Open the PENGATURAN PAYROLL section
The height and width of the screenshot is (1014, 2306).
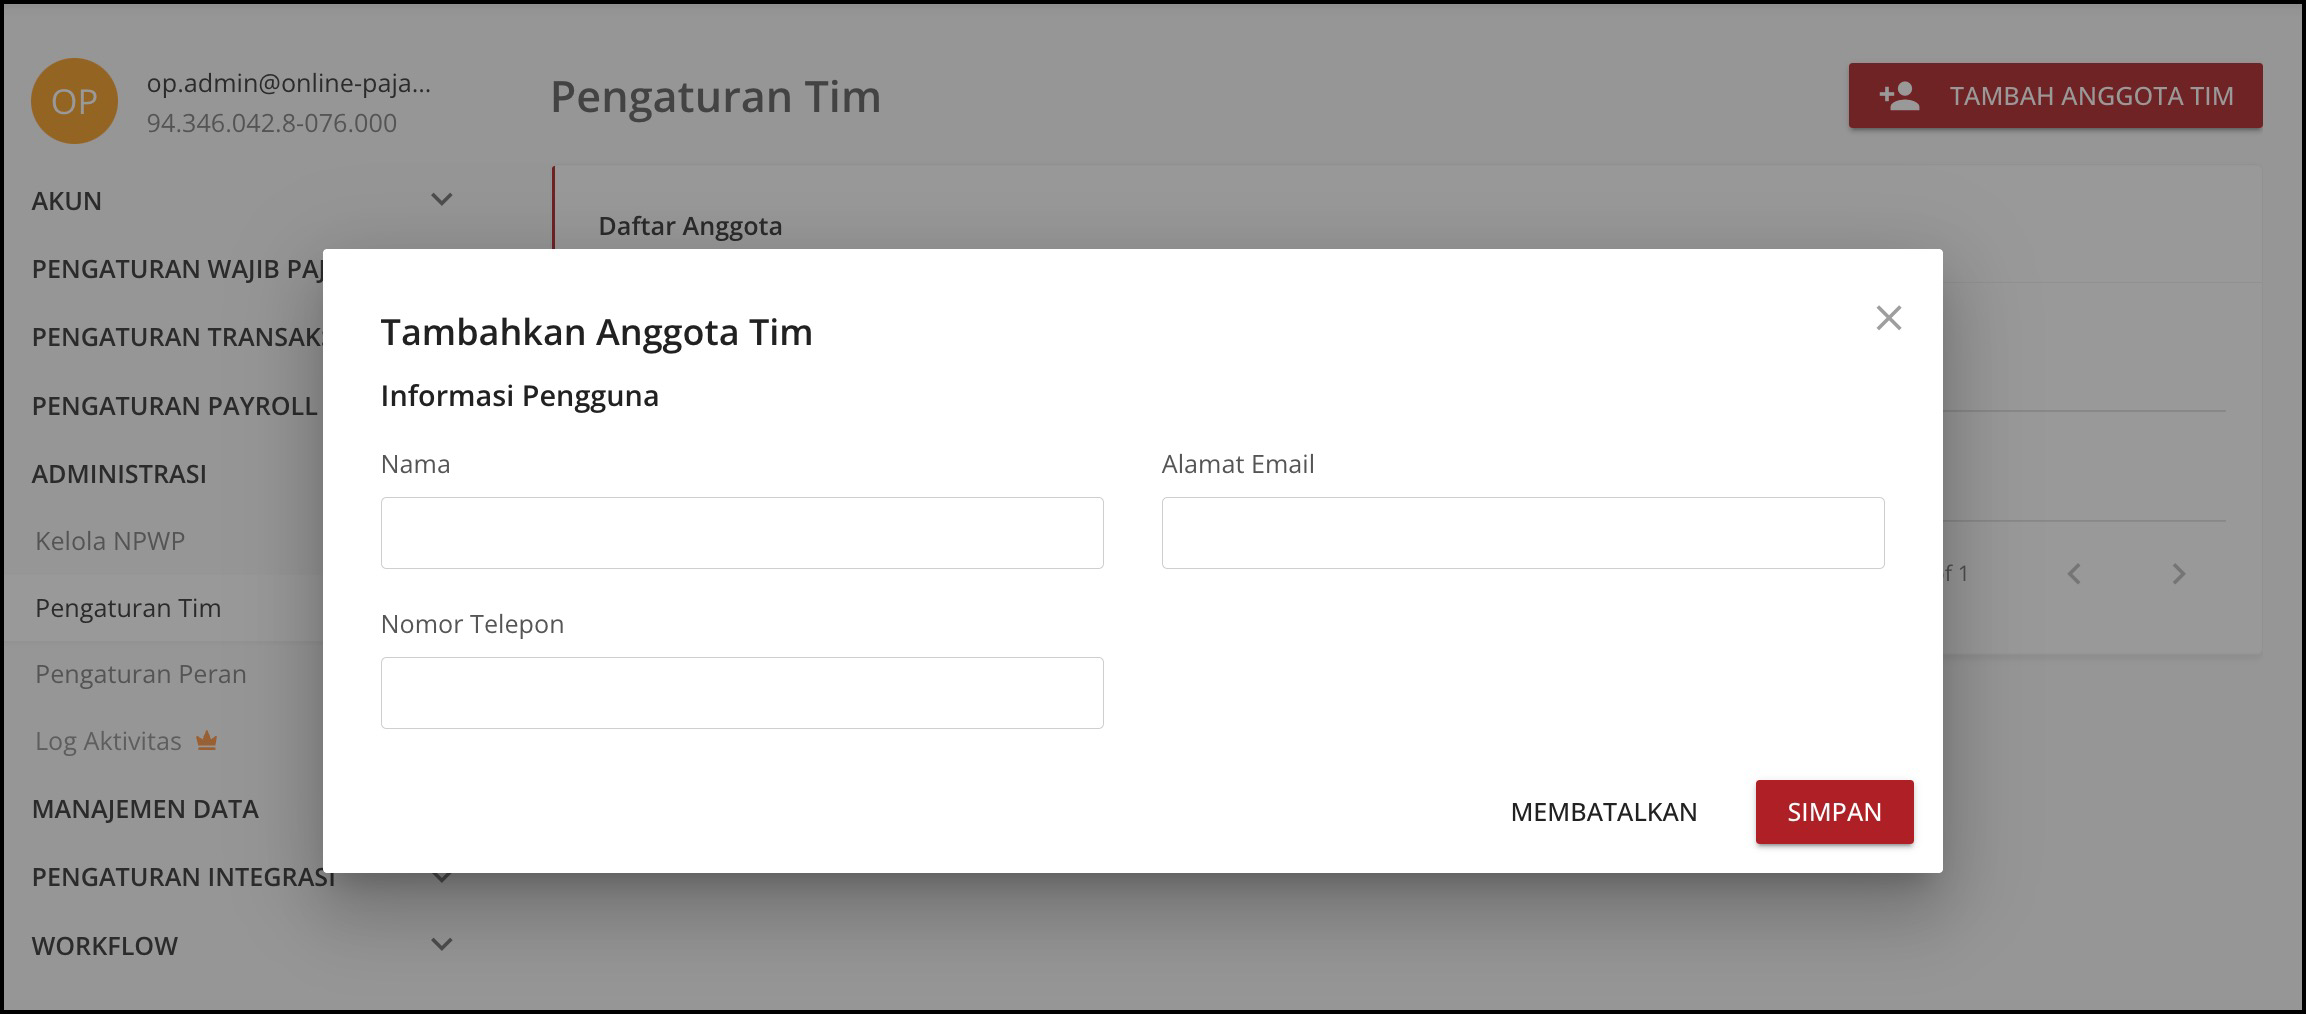pyautogui.click(x=174, y=406)
